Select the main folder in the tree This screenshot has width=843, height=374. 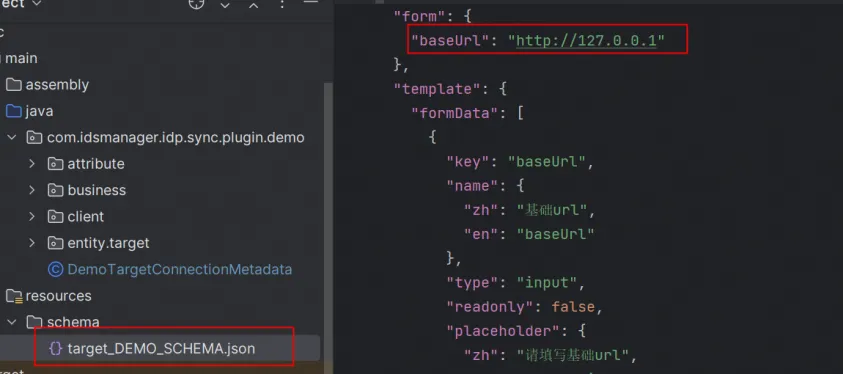point(21,58)
